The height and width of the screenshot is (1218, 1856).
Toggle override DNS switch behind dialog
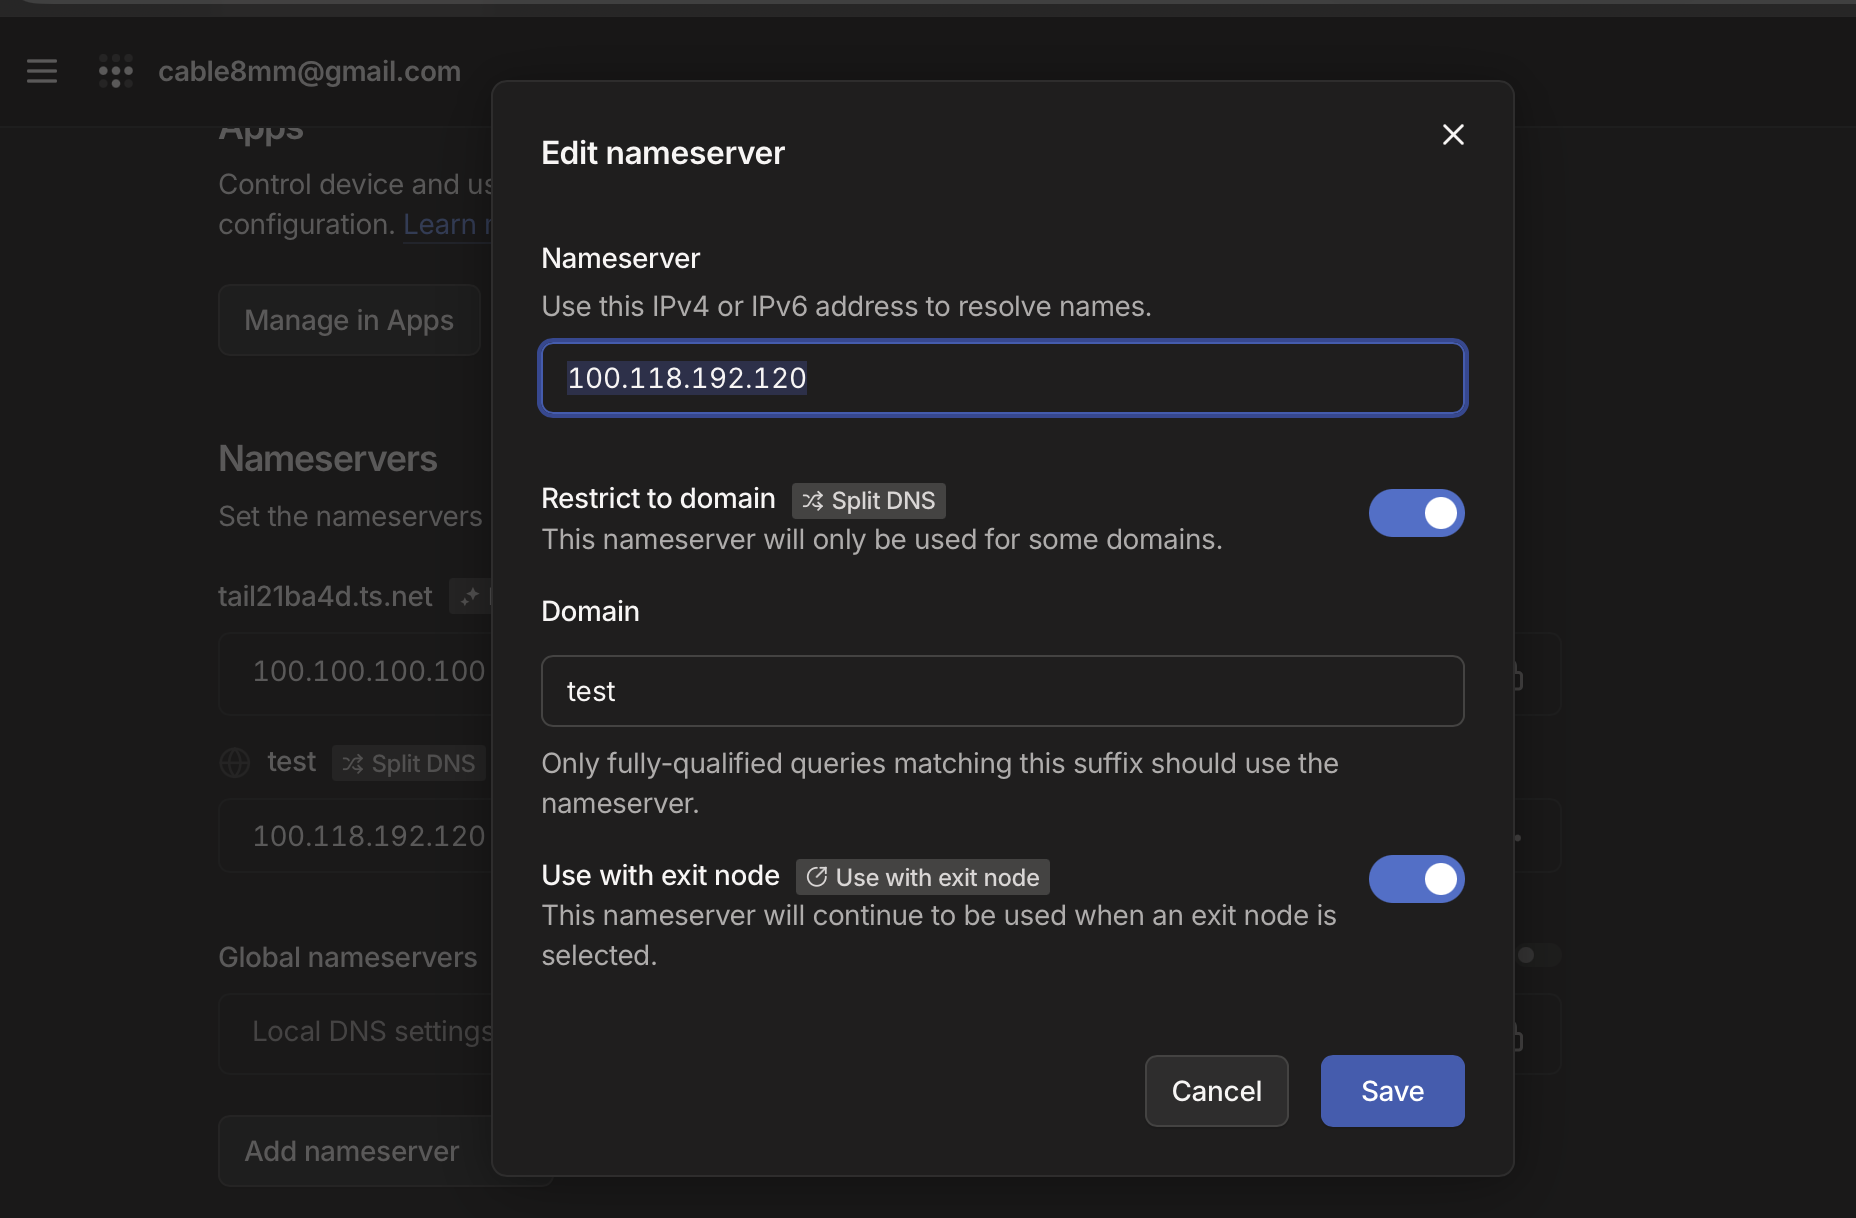coord(1538,955)
